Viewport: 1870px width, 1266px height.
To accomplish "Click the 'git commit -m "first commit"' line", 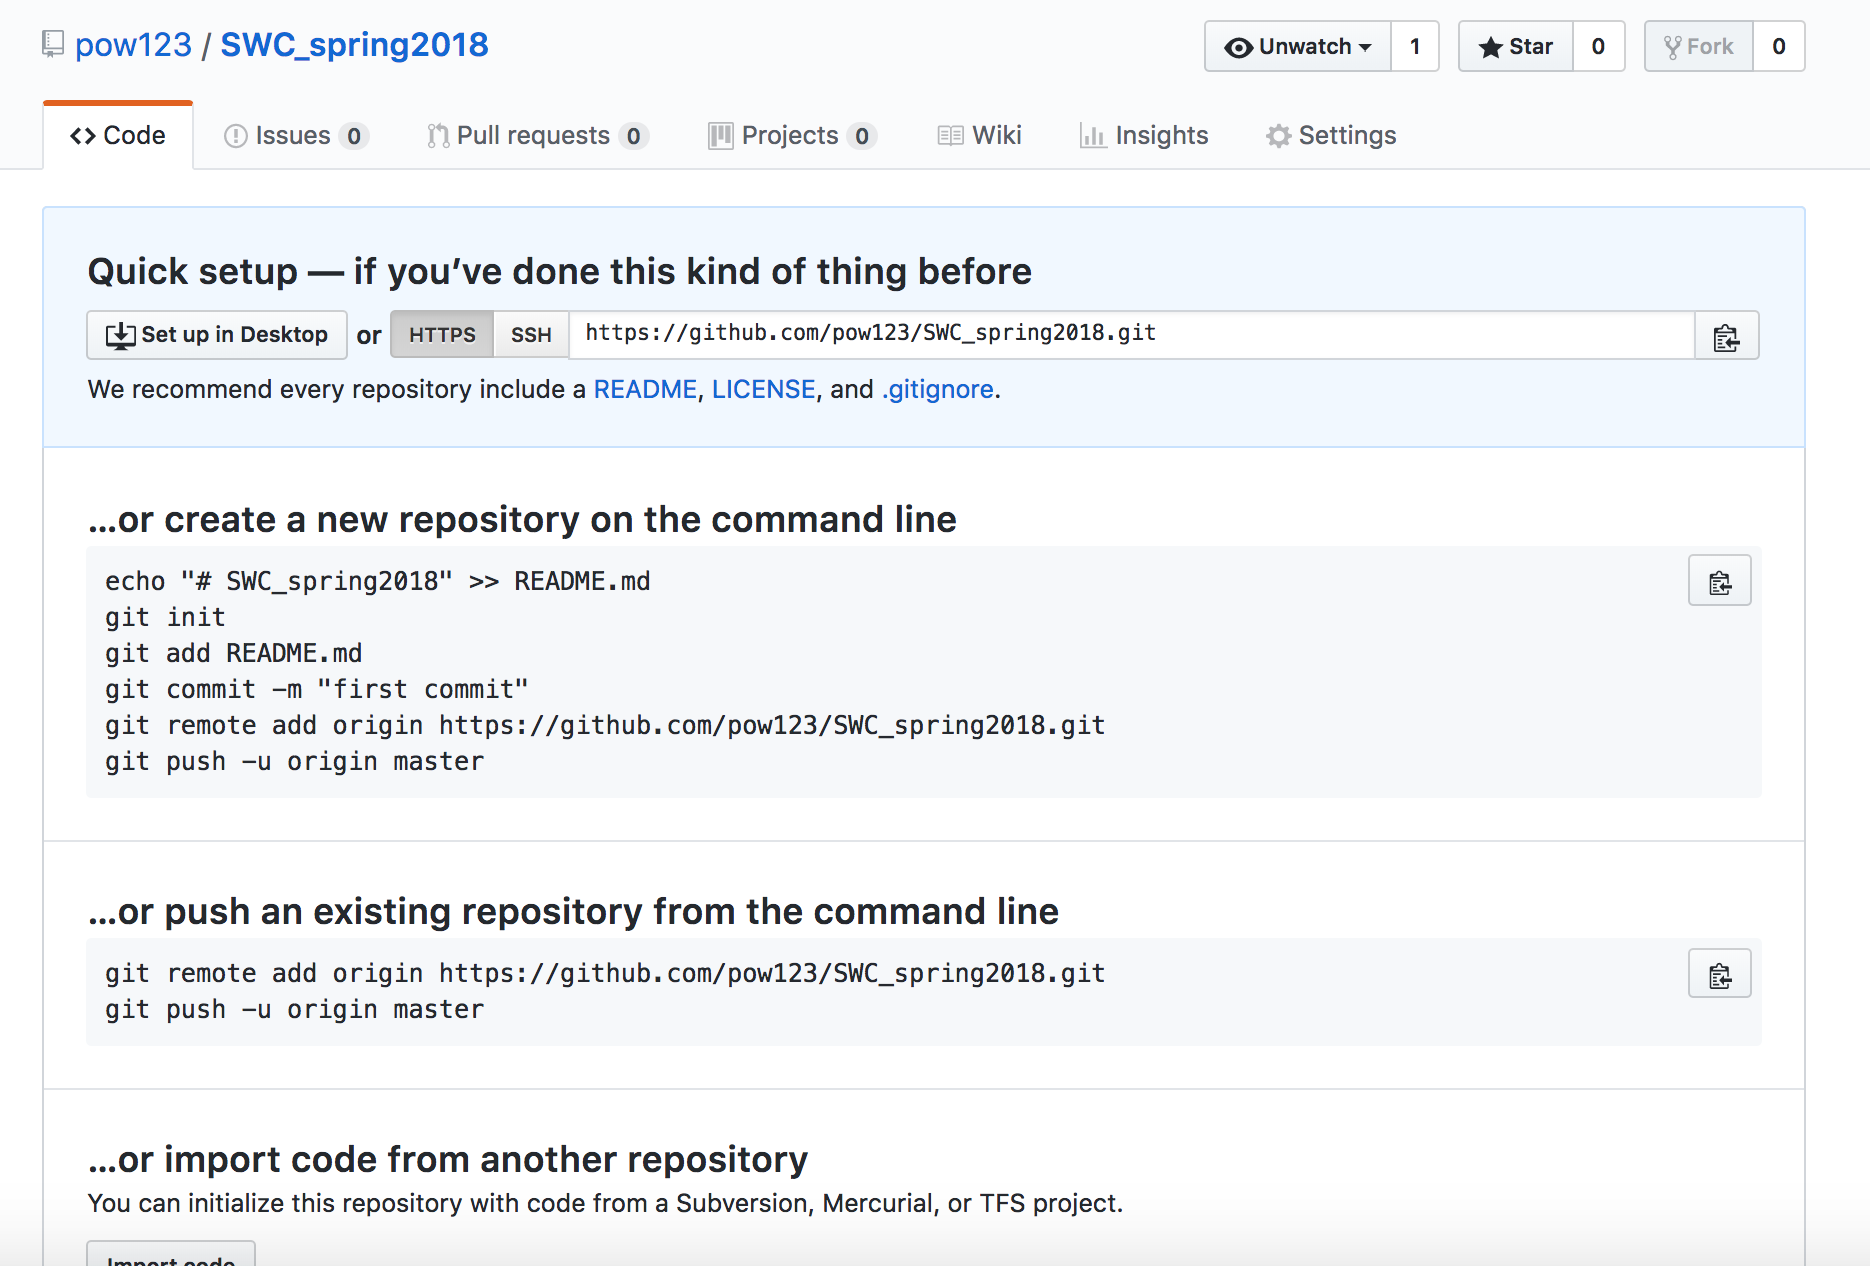I will click(316, 689).
